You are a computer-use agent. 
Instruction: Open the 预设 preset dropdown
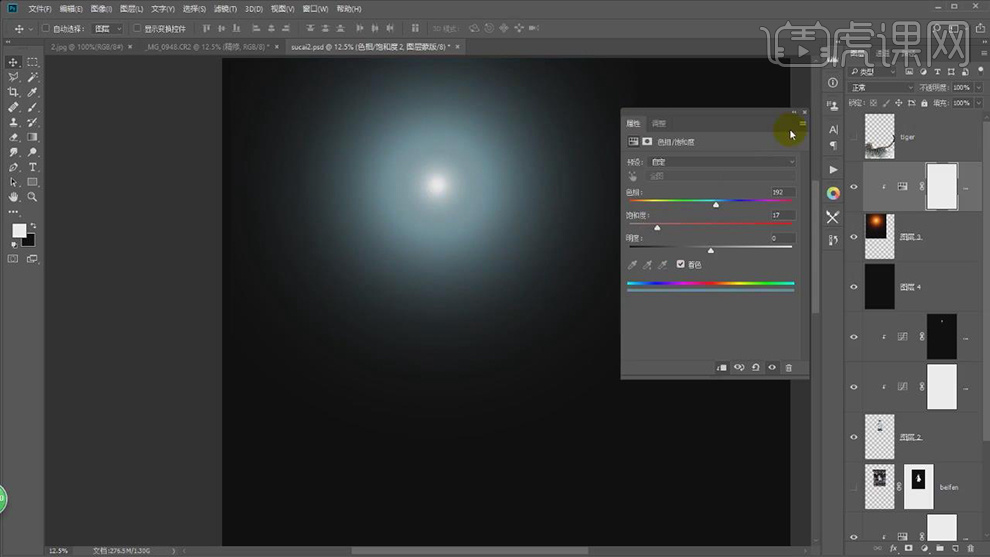(x=722, y=162)
